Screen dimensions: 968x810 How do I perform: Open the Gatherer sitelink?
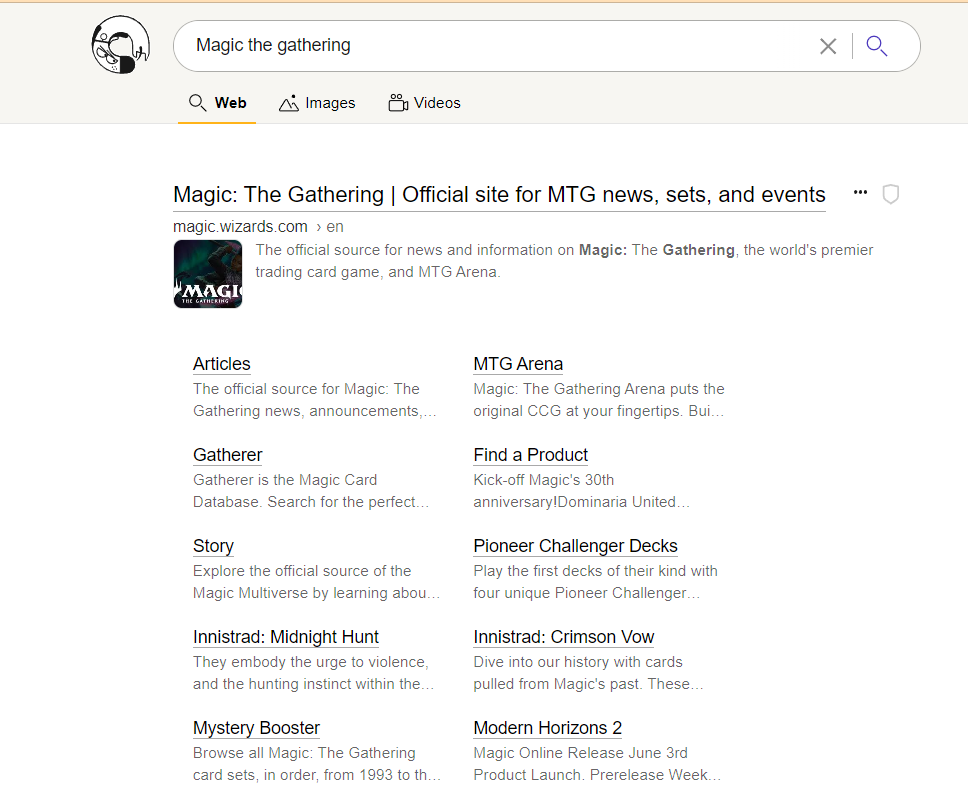point(228,455)
